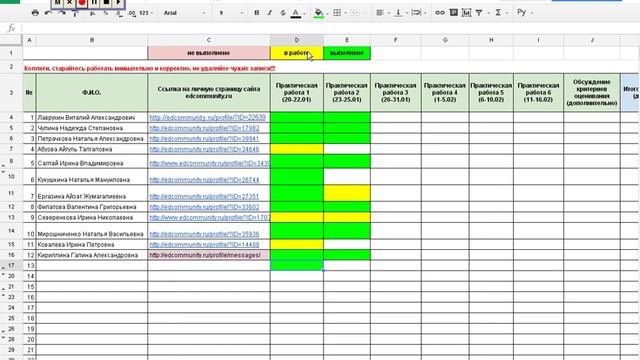Click the pause button in recorder bar
This screenshot has height=360, width=640.
point(94,3)
